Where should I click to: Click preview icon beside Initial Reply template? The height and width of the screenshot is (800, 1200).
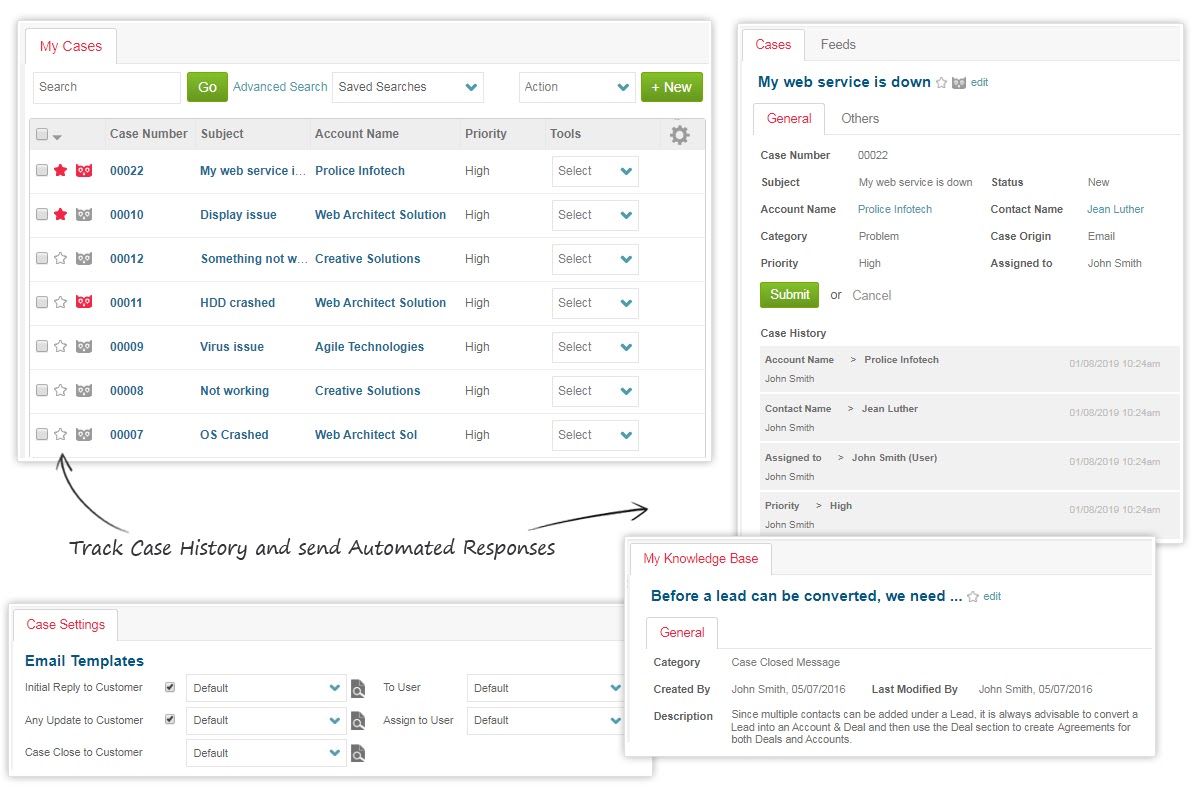click(x=358, y=688)
